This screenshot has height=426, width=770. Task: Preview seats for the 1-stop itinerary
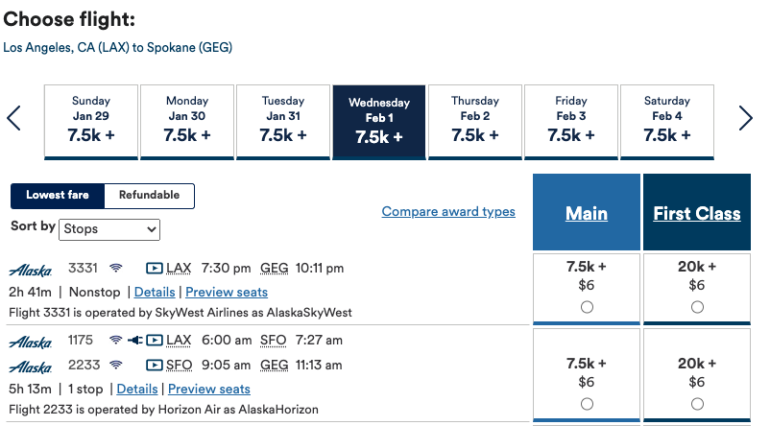pyautogui.click(x=209, y=388)
